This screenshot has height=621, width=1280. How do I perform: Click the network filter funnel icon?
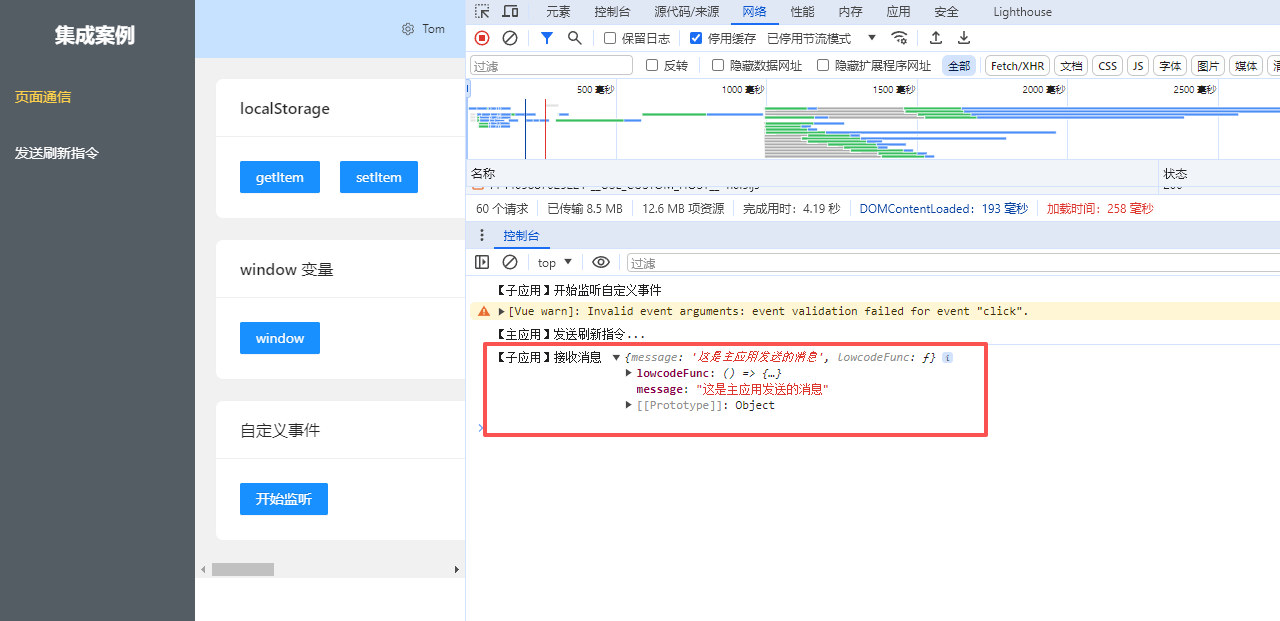click(x=546, y=38)
